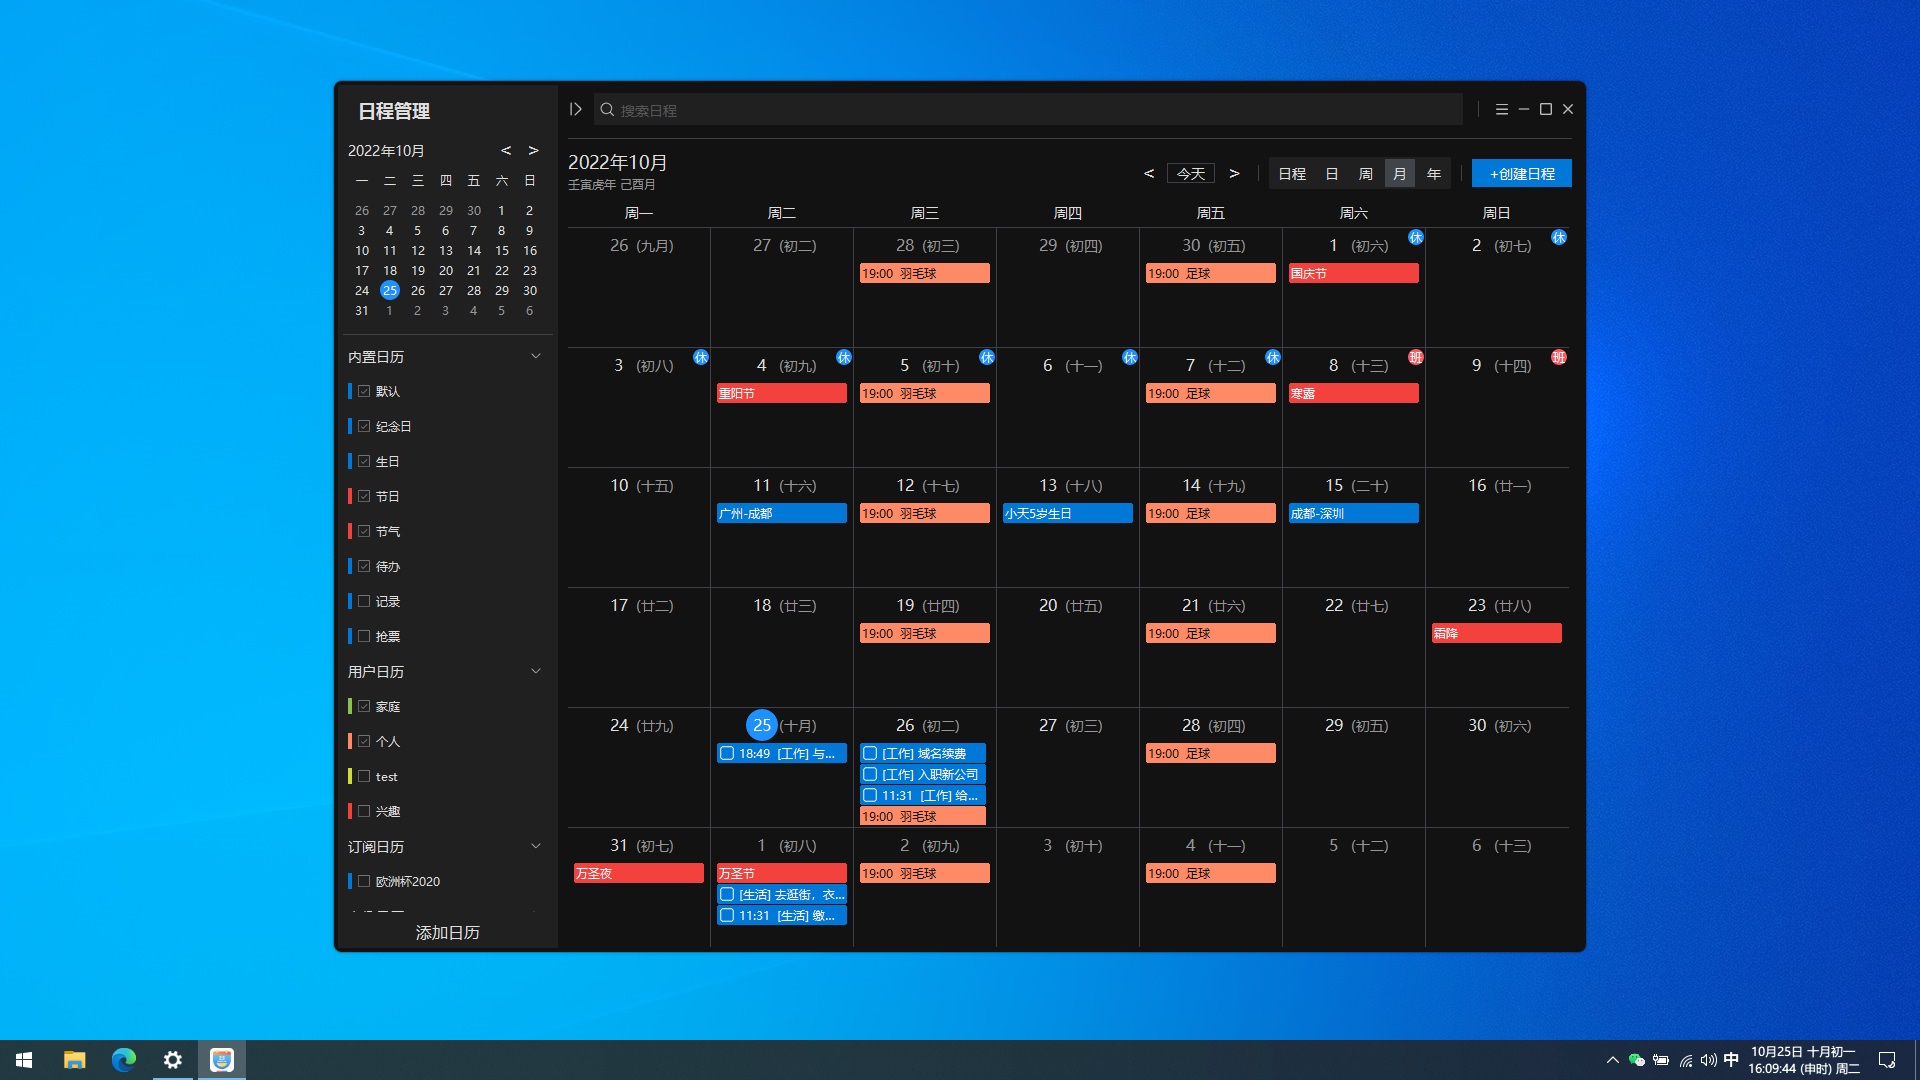This screenshot has height=1080, width=1920.
Task: Switch to the 周 week view tab
Action: (x=1365, y=174)
